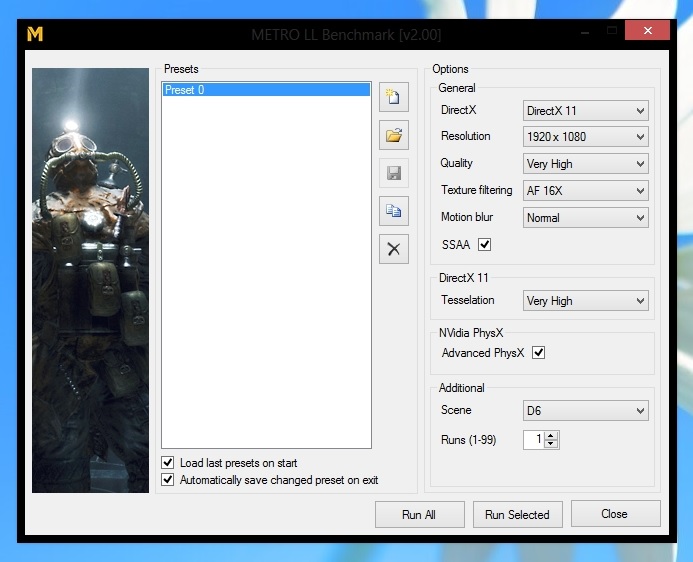Viewport: 693px width, 562px height.
Task: Click the open preset folder icon
Action: (x=394, y=135)
